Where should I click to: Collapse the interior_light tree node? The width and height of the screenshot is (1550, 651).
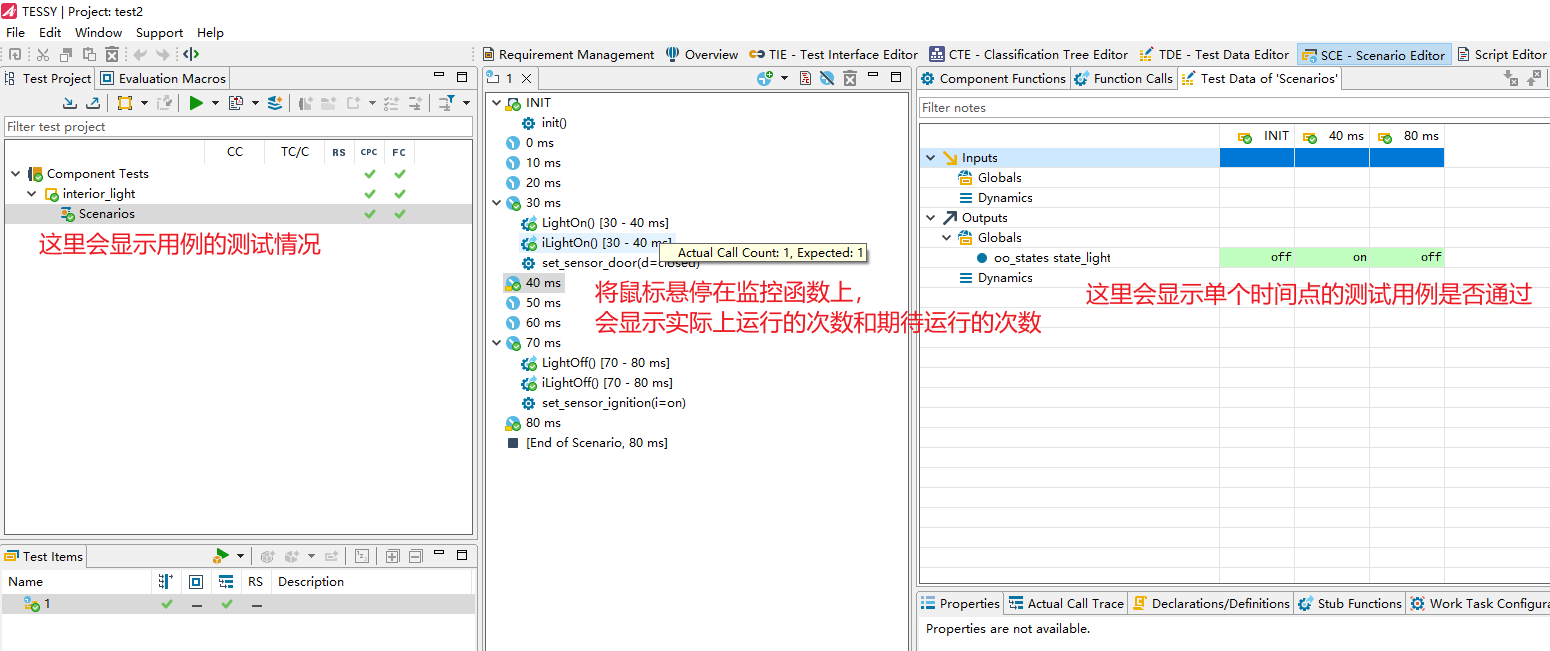(32, 194)
